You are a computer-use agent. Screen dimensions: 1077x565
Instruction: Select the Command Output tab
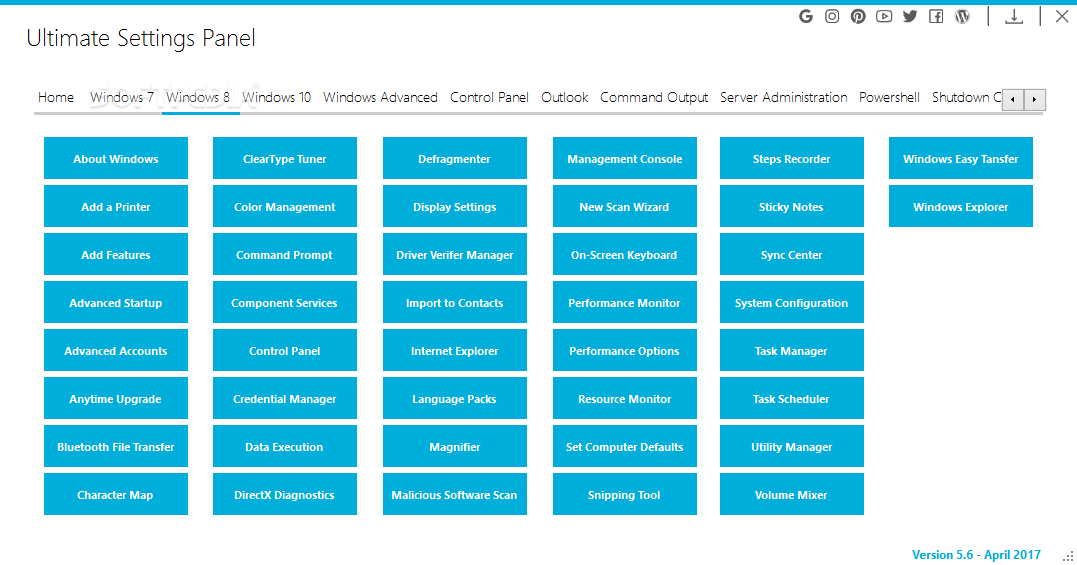[x=654, y=97]
